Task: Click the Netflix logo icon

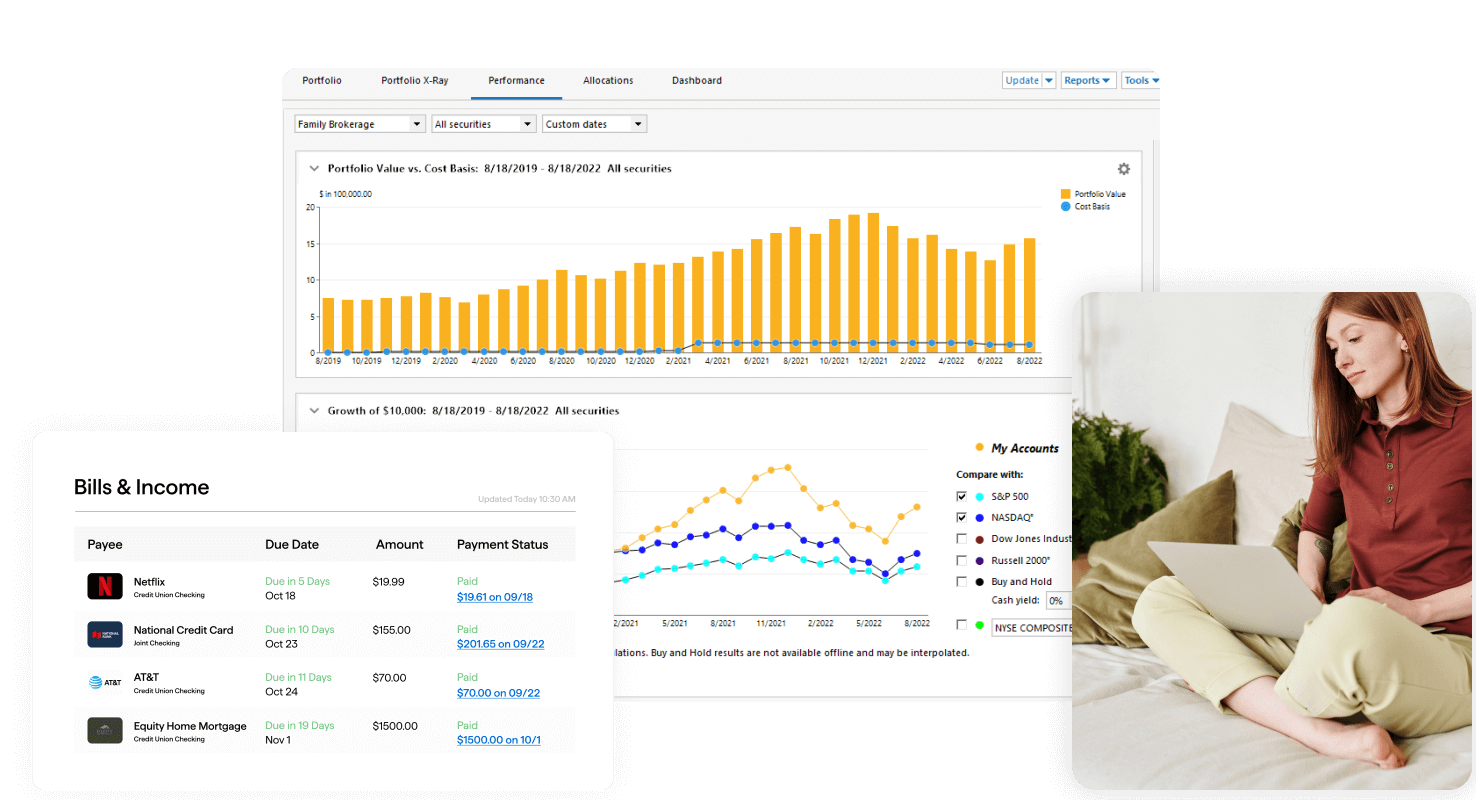Action: pos(105,587)
